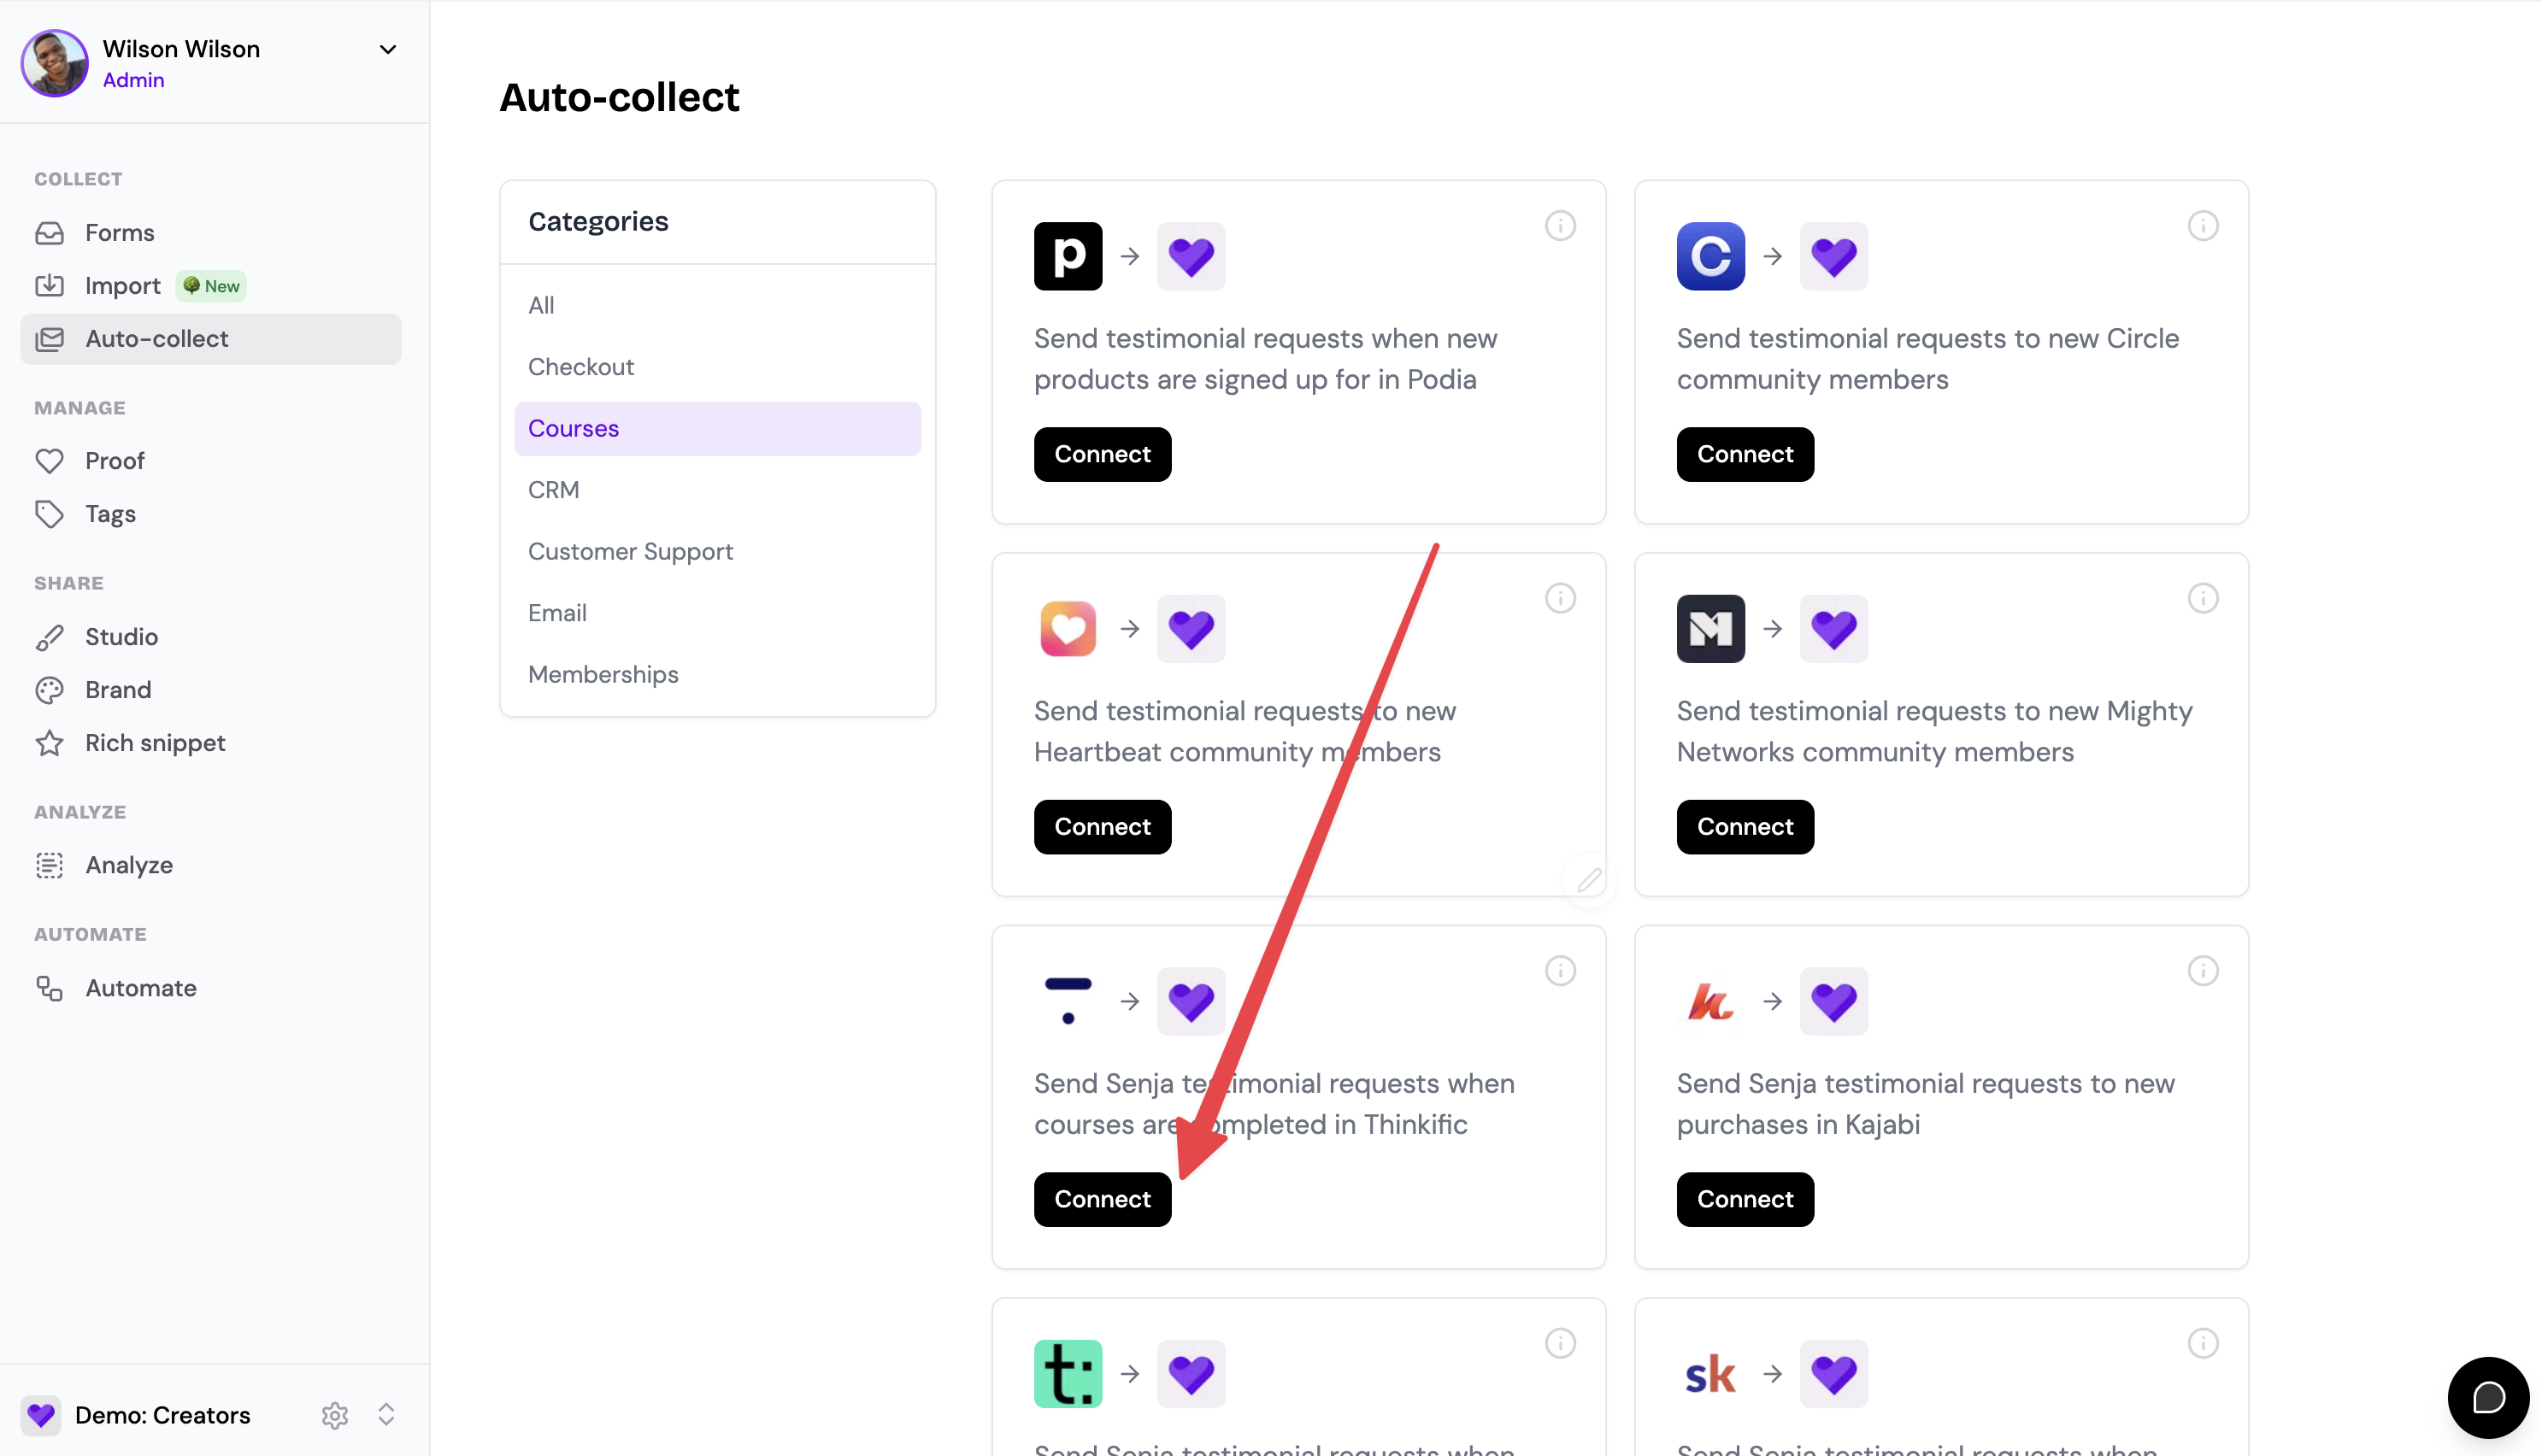The width and height of the screenshot is (2542, 1456).
Task: Open the Import page in the sidebar
Action: [x=211, y=286]
